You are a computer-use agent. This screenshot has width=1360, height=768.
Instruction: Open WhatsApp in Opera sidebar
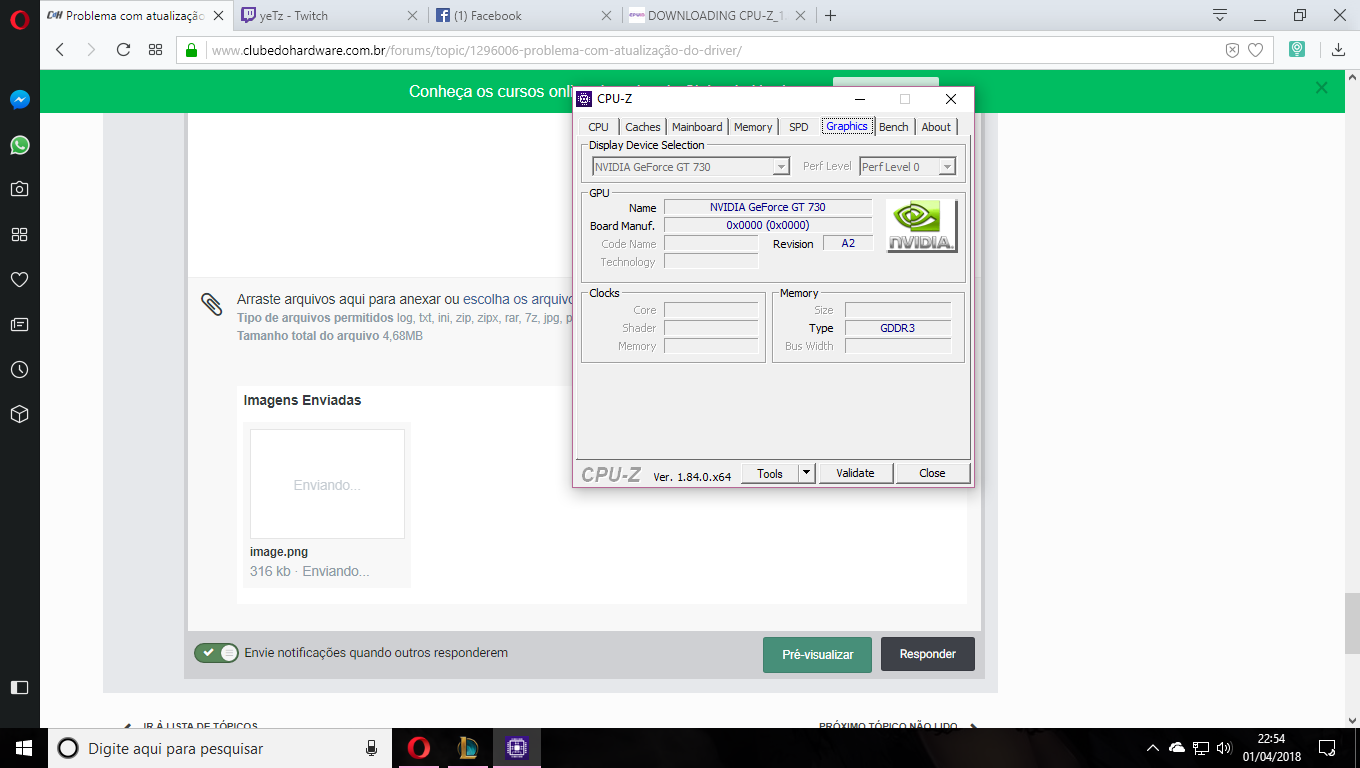[x=20, y=145]
